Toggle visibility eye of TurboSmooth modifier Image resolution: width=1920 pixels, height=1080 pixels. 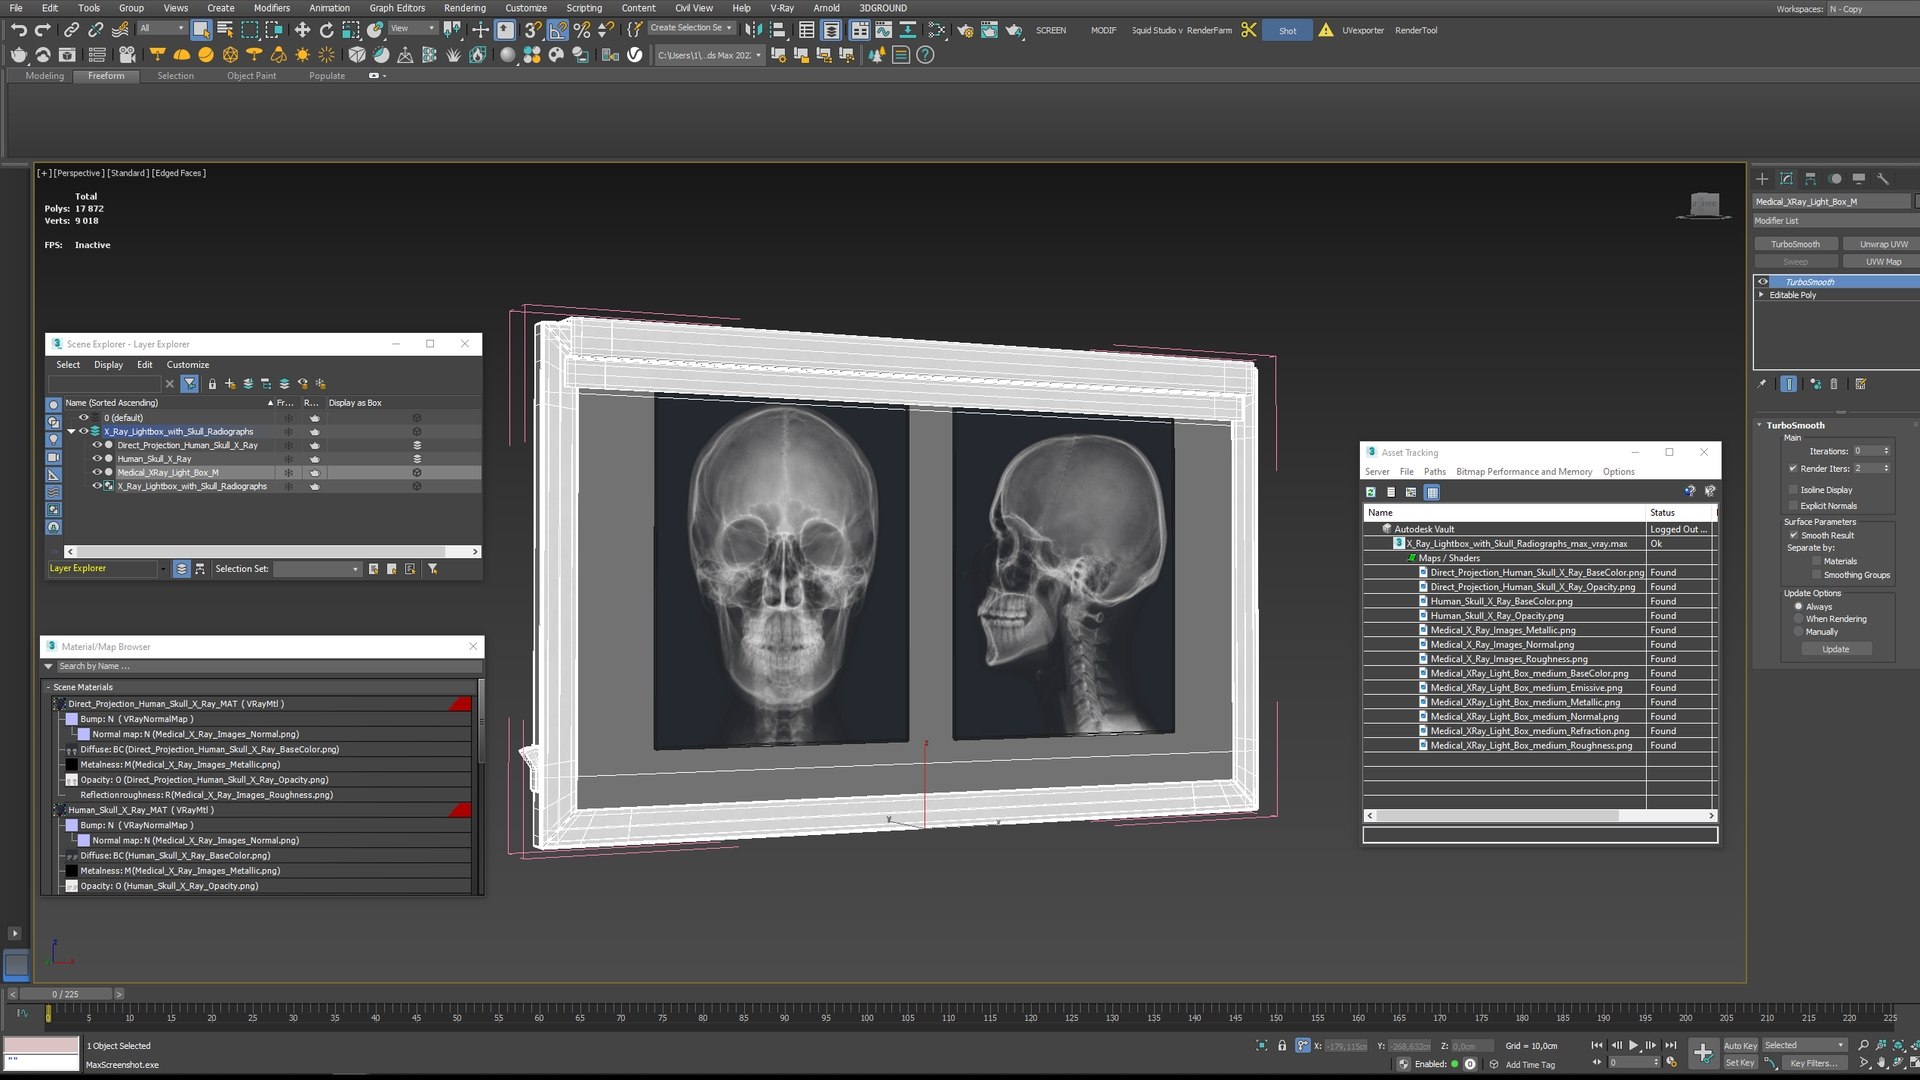(1763, 282)
